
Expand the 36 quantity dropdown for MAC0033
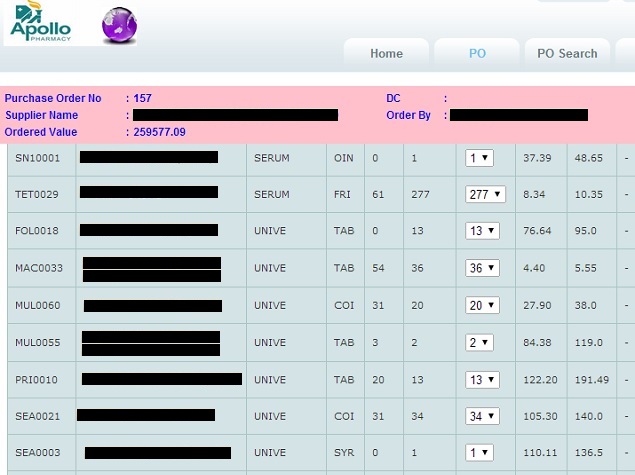482,269
